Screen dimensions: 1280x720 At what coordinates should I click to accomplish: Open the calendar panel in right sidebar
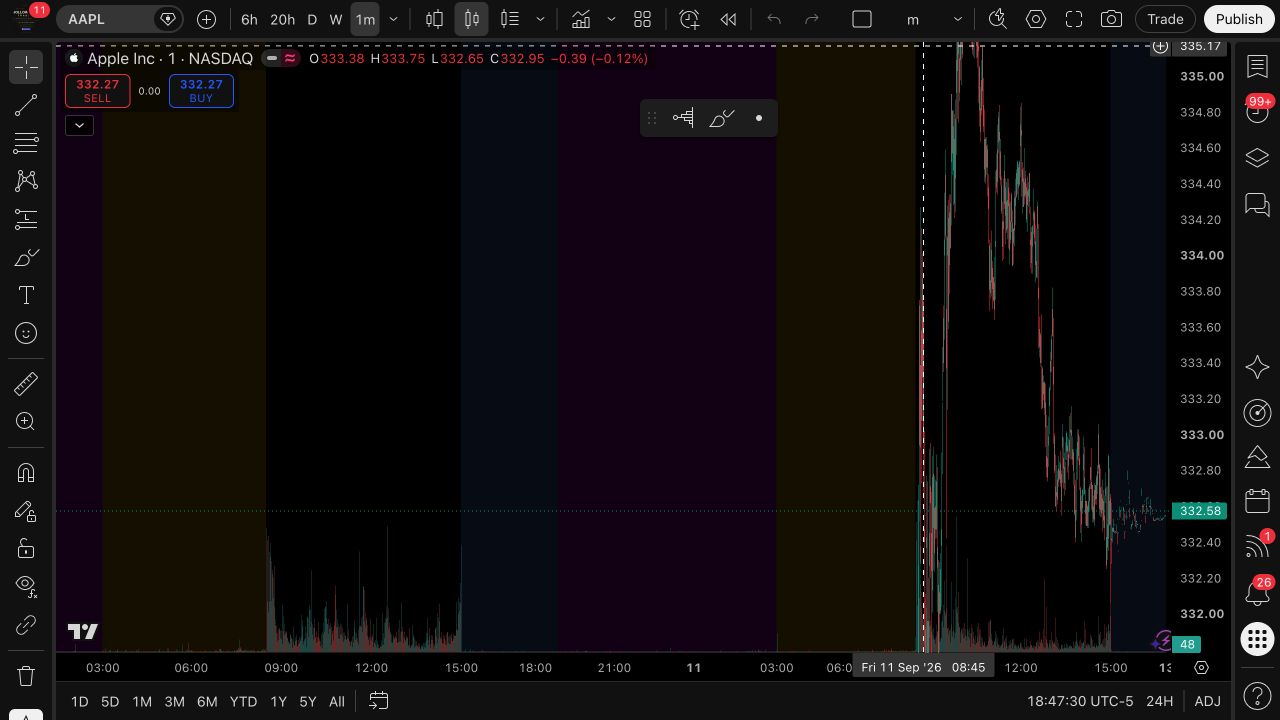[x=1257, y=501]
